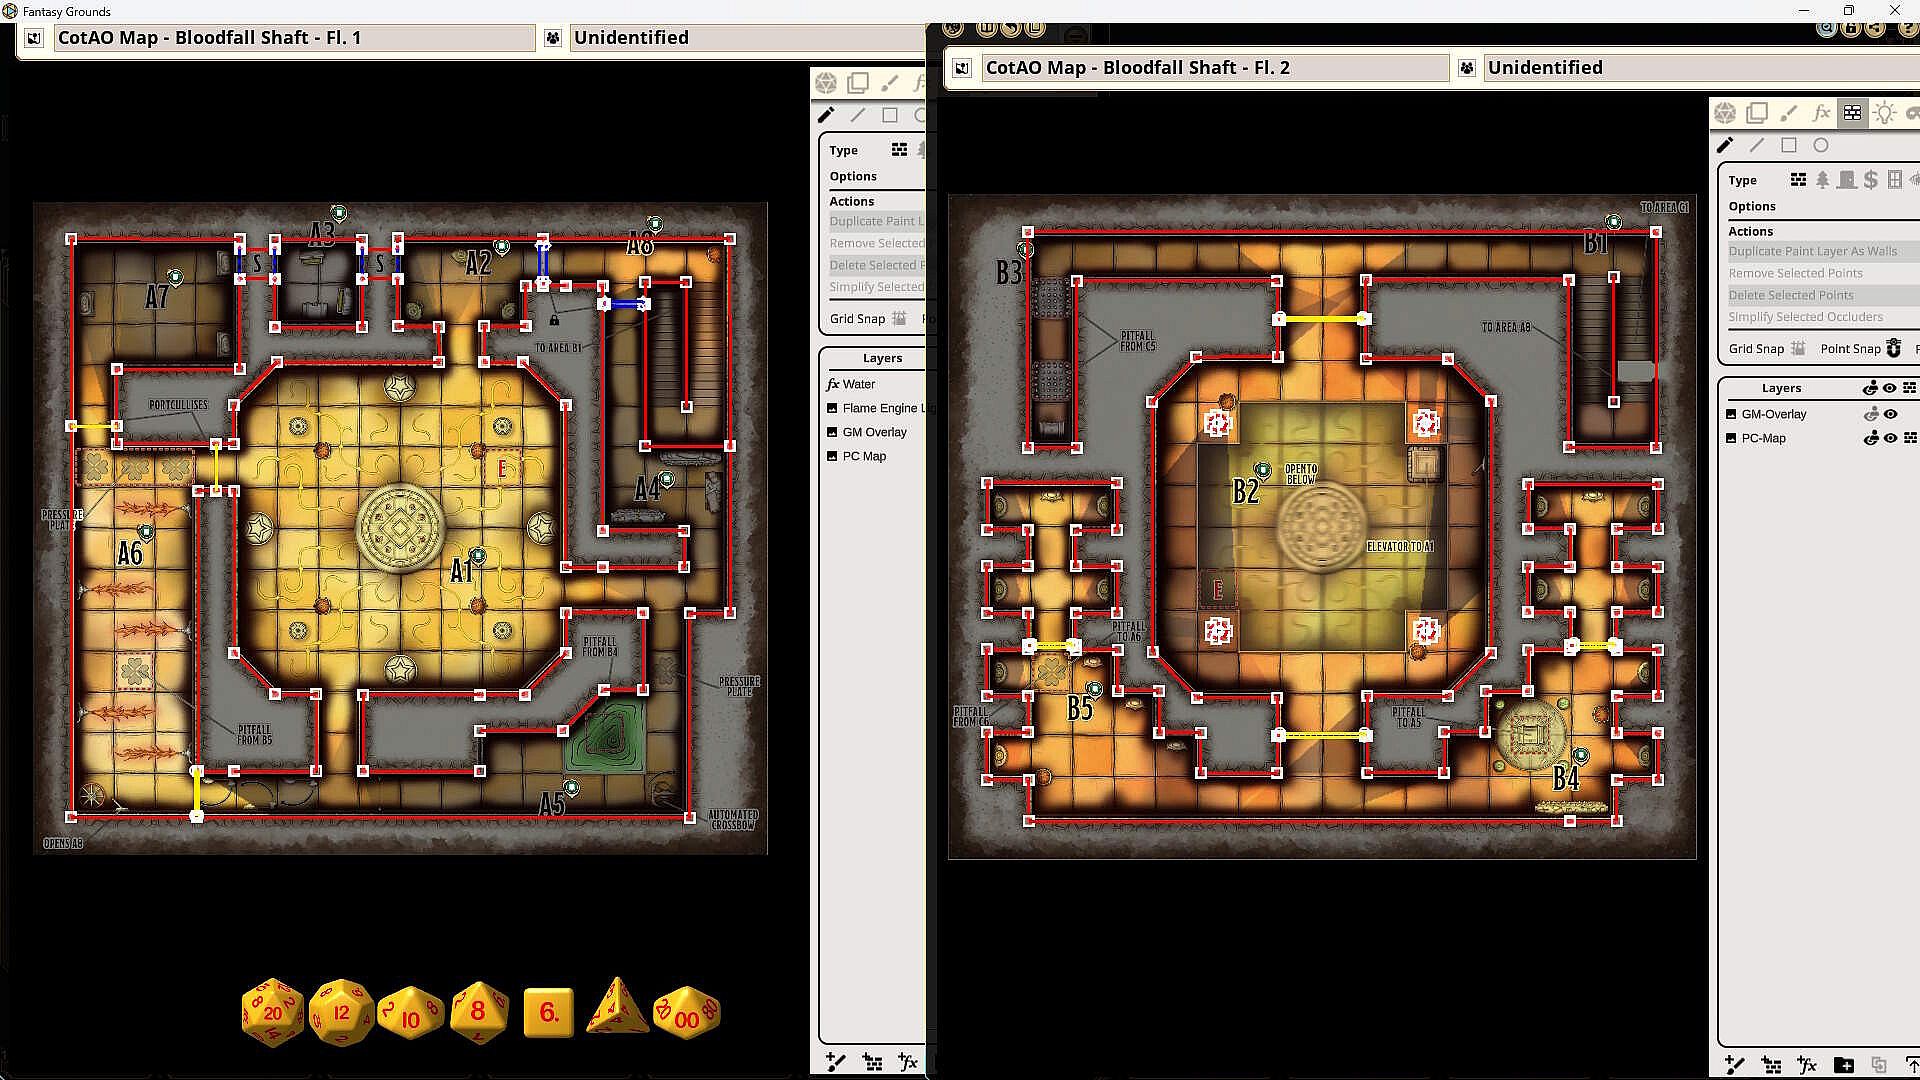Edit the Fl. 1 map name field
Image resolution: width=1920 pixels, height=1080 pixels.
(x=295, y=38)
